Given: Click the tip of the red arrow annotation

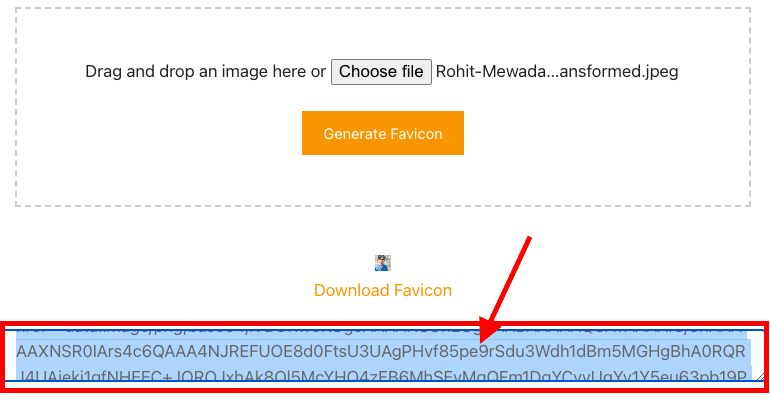Looking at the screenshot, I should 483,341.
